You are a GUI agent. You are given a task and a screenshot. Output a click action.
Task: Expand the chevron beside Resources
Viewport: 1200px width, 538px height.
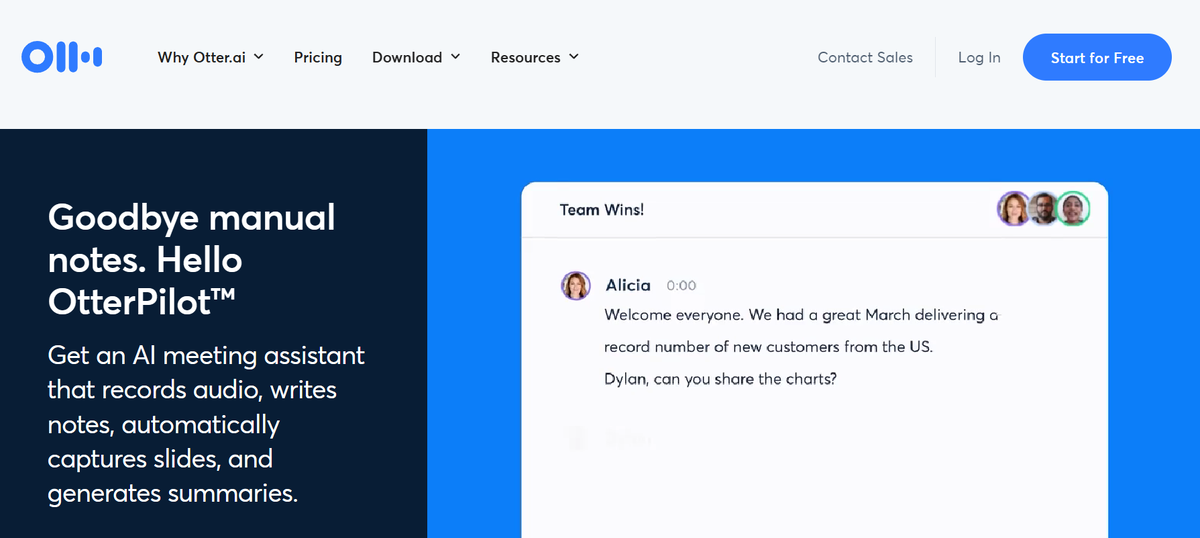click(574, 57)
